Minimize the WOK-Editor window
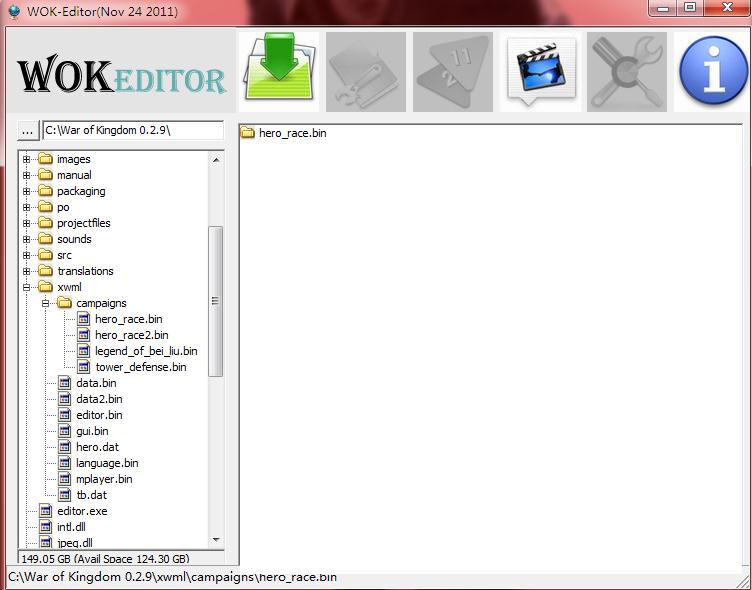The image size is (752, 590). pos(663,8)
